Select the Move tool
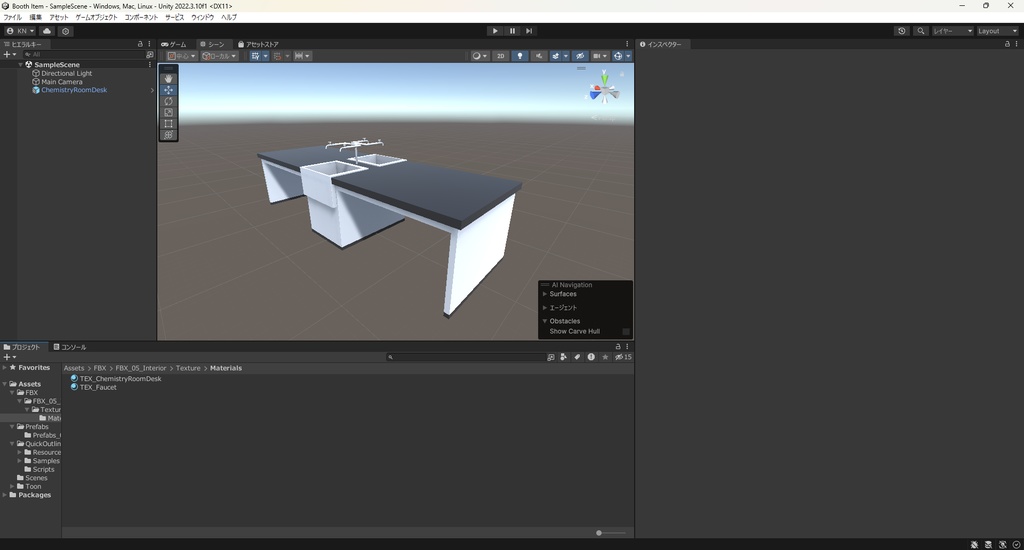This screenshot has width=1024, height=550. [x=168, y=90]
